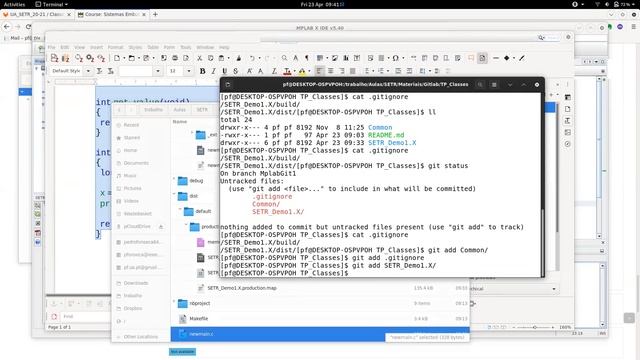Toggle Bold formatting in LibreOffice Writer

click(x=202, y=71)
